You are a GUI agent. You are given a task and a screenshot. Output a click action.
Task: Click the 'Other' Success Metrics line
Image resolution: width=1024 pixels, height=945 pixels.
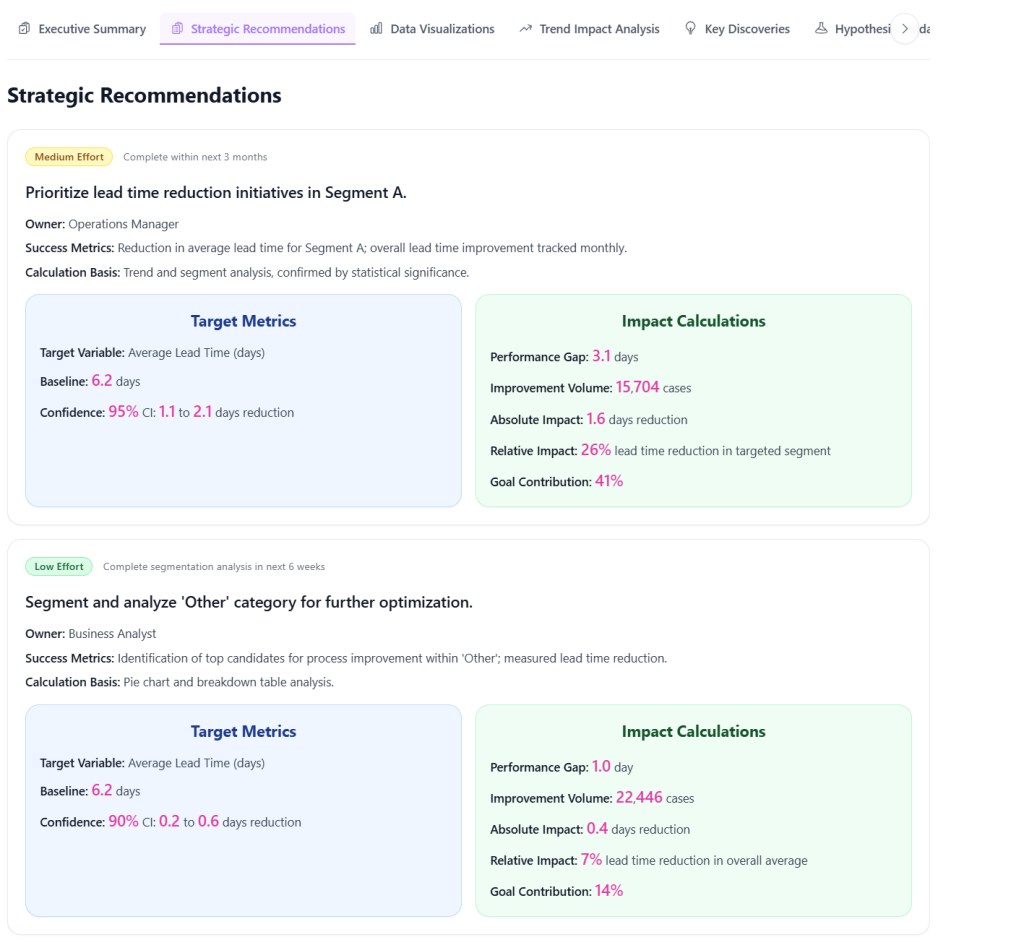coord(346,658)
